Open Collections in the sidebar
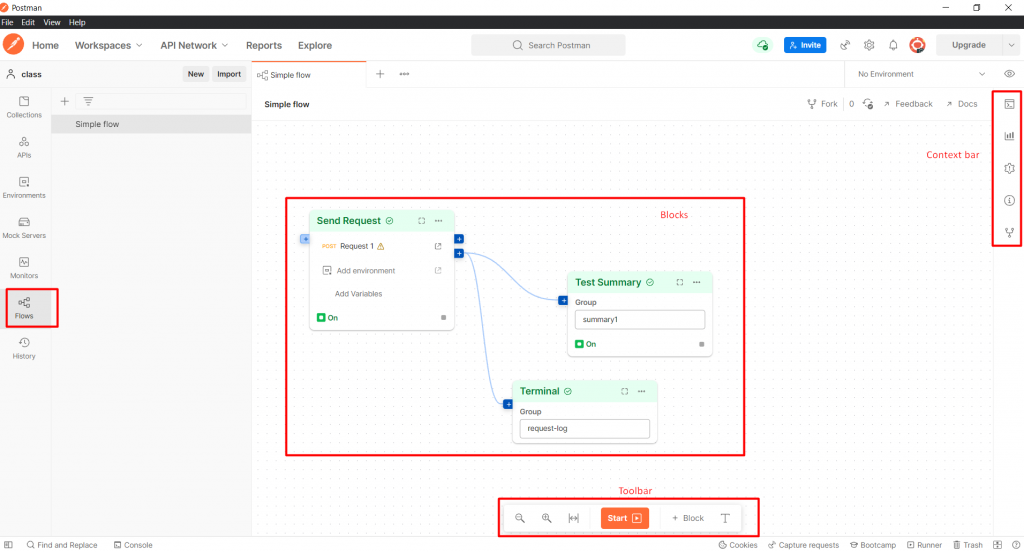Viewport: 1024px width, 552px height. (x=24, y=106)
